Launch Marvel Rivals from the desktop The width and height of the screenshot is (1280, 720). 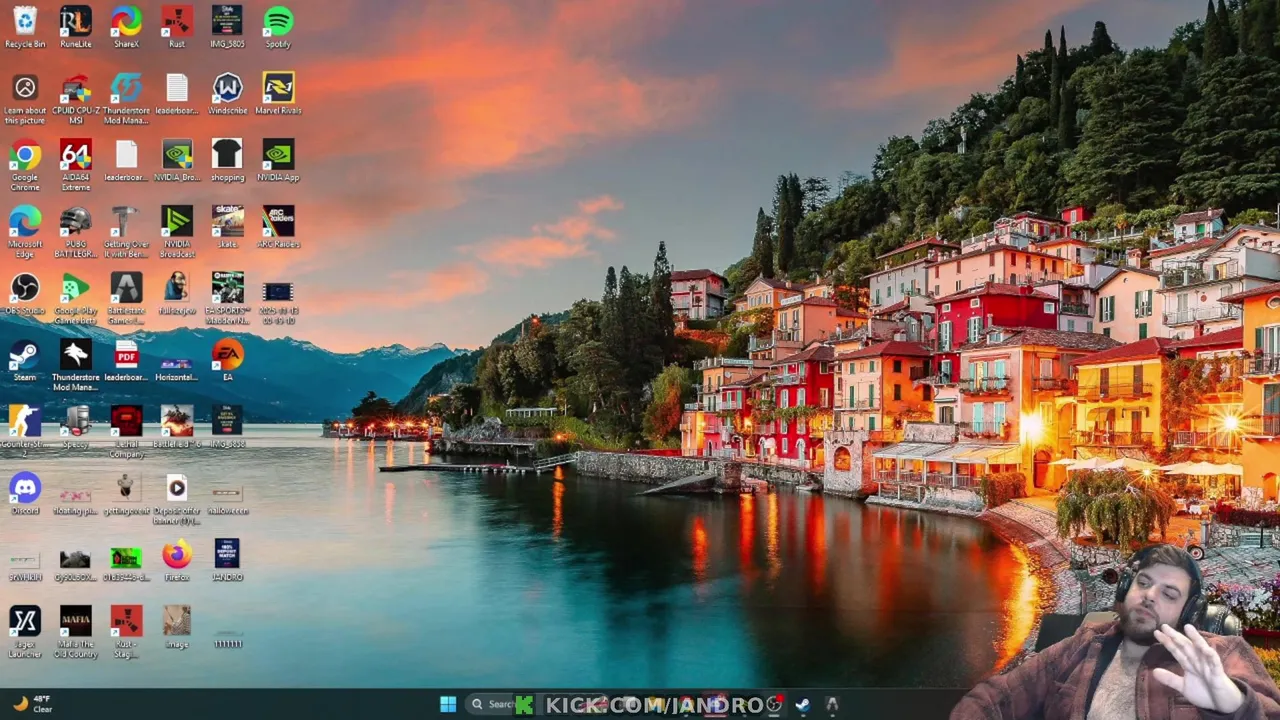pyautogui.click(x=278, y=93)
